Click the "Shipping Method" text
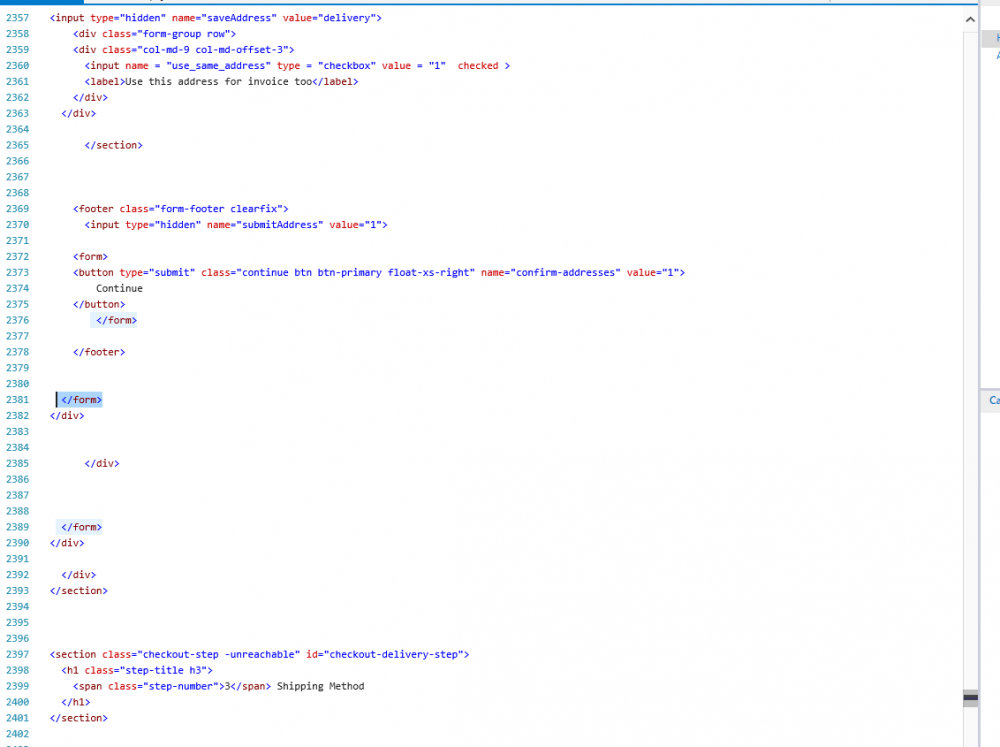 click(321, 687)
